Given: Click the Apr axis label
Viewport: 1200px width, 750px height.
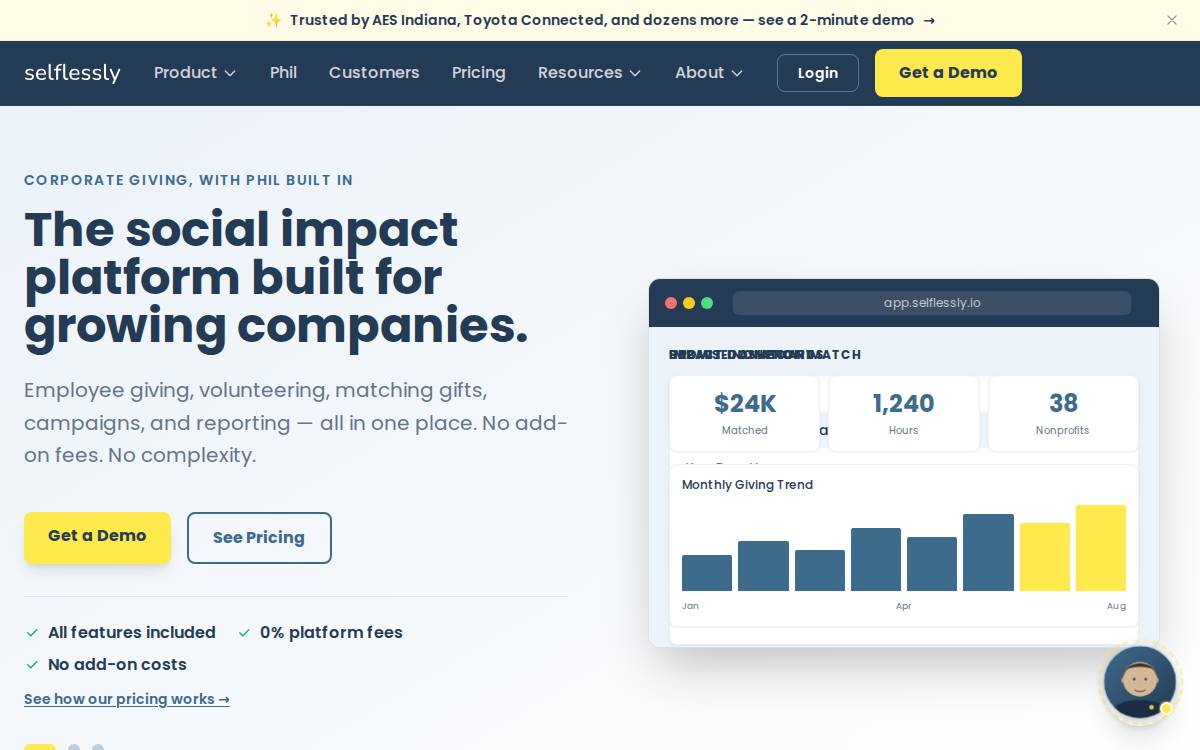Looking at the screenshot, I should [x=904, y=606].
